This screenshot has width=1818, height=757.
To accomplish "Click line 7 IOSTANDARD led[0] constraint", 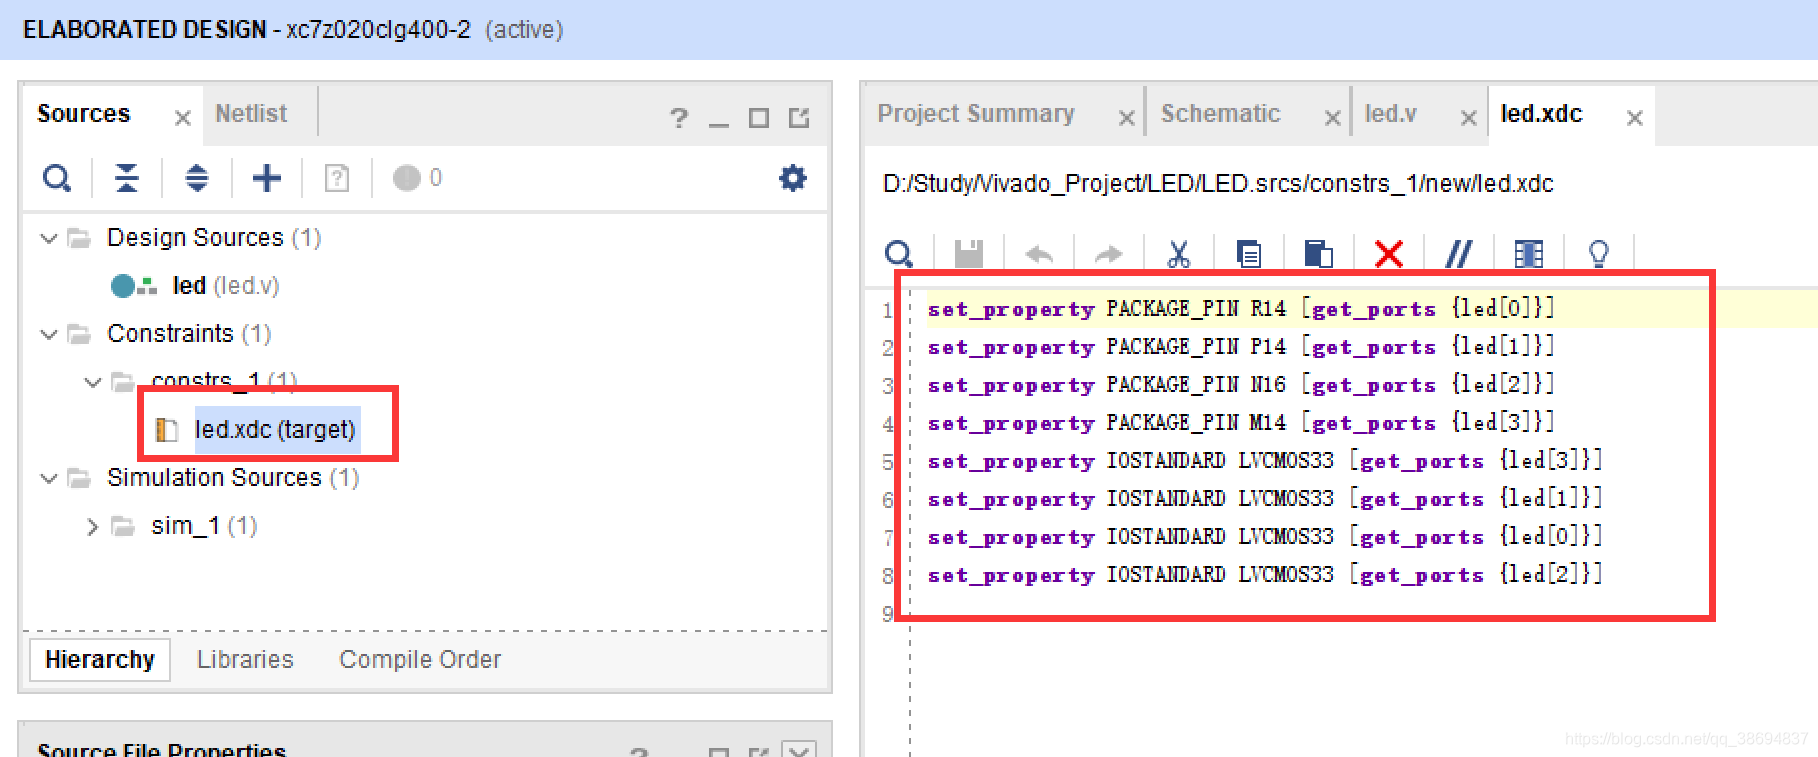I will pos(1265,537).
